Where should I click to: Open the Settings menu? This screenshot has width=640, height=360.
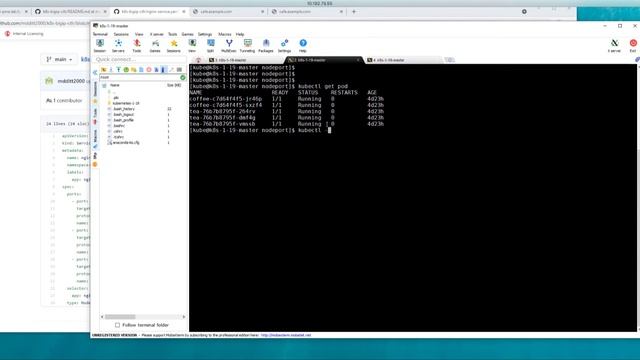click(x=205, y=34)
